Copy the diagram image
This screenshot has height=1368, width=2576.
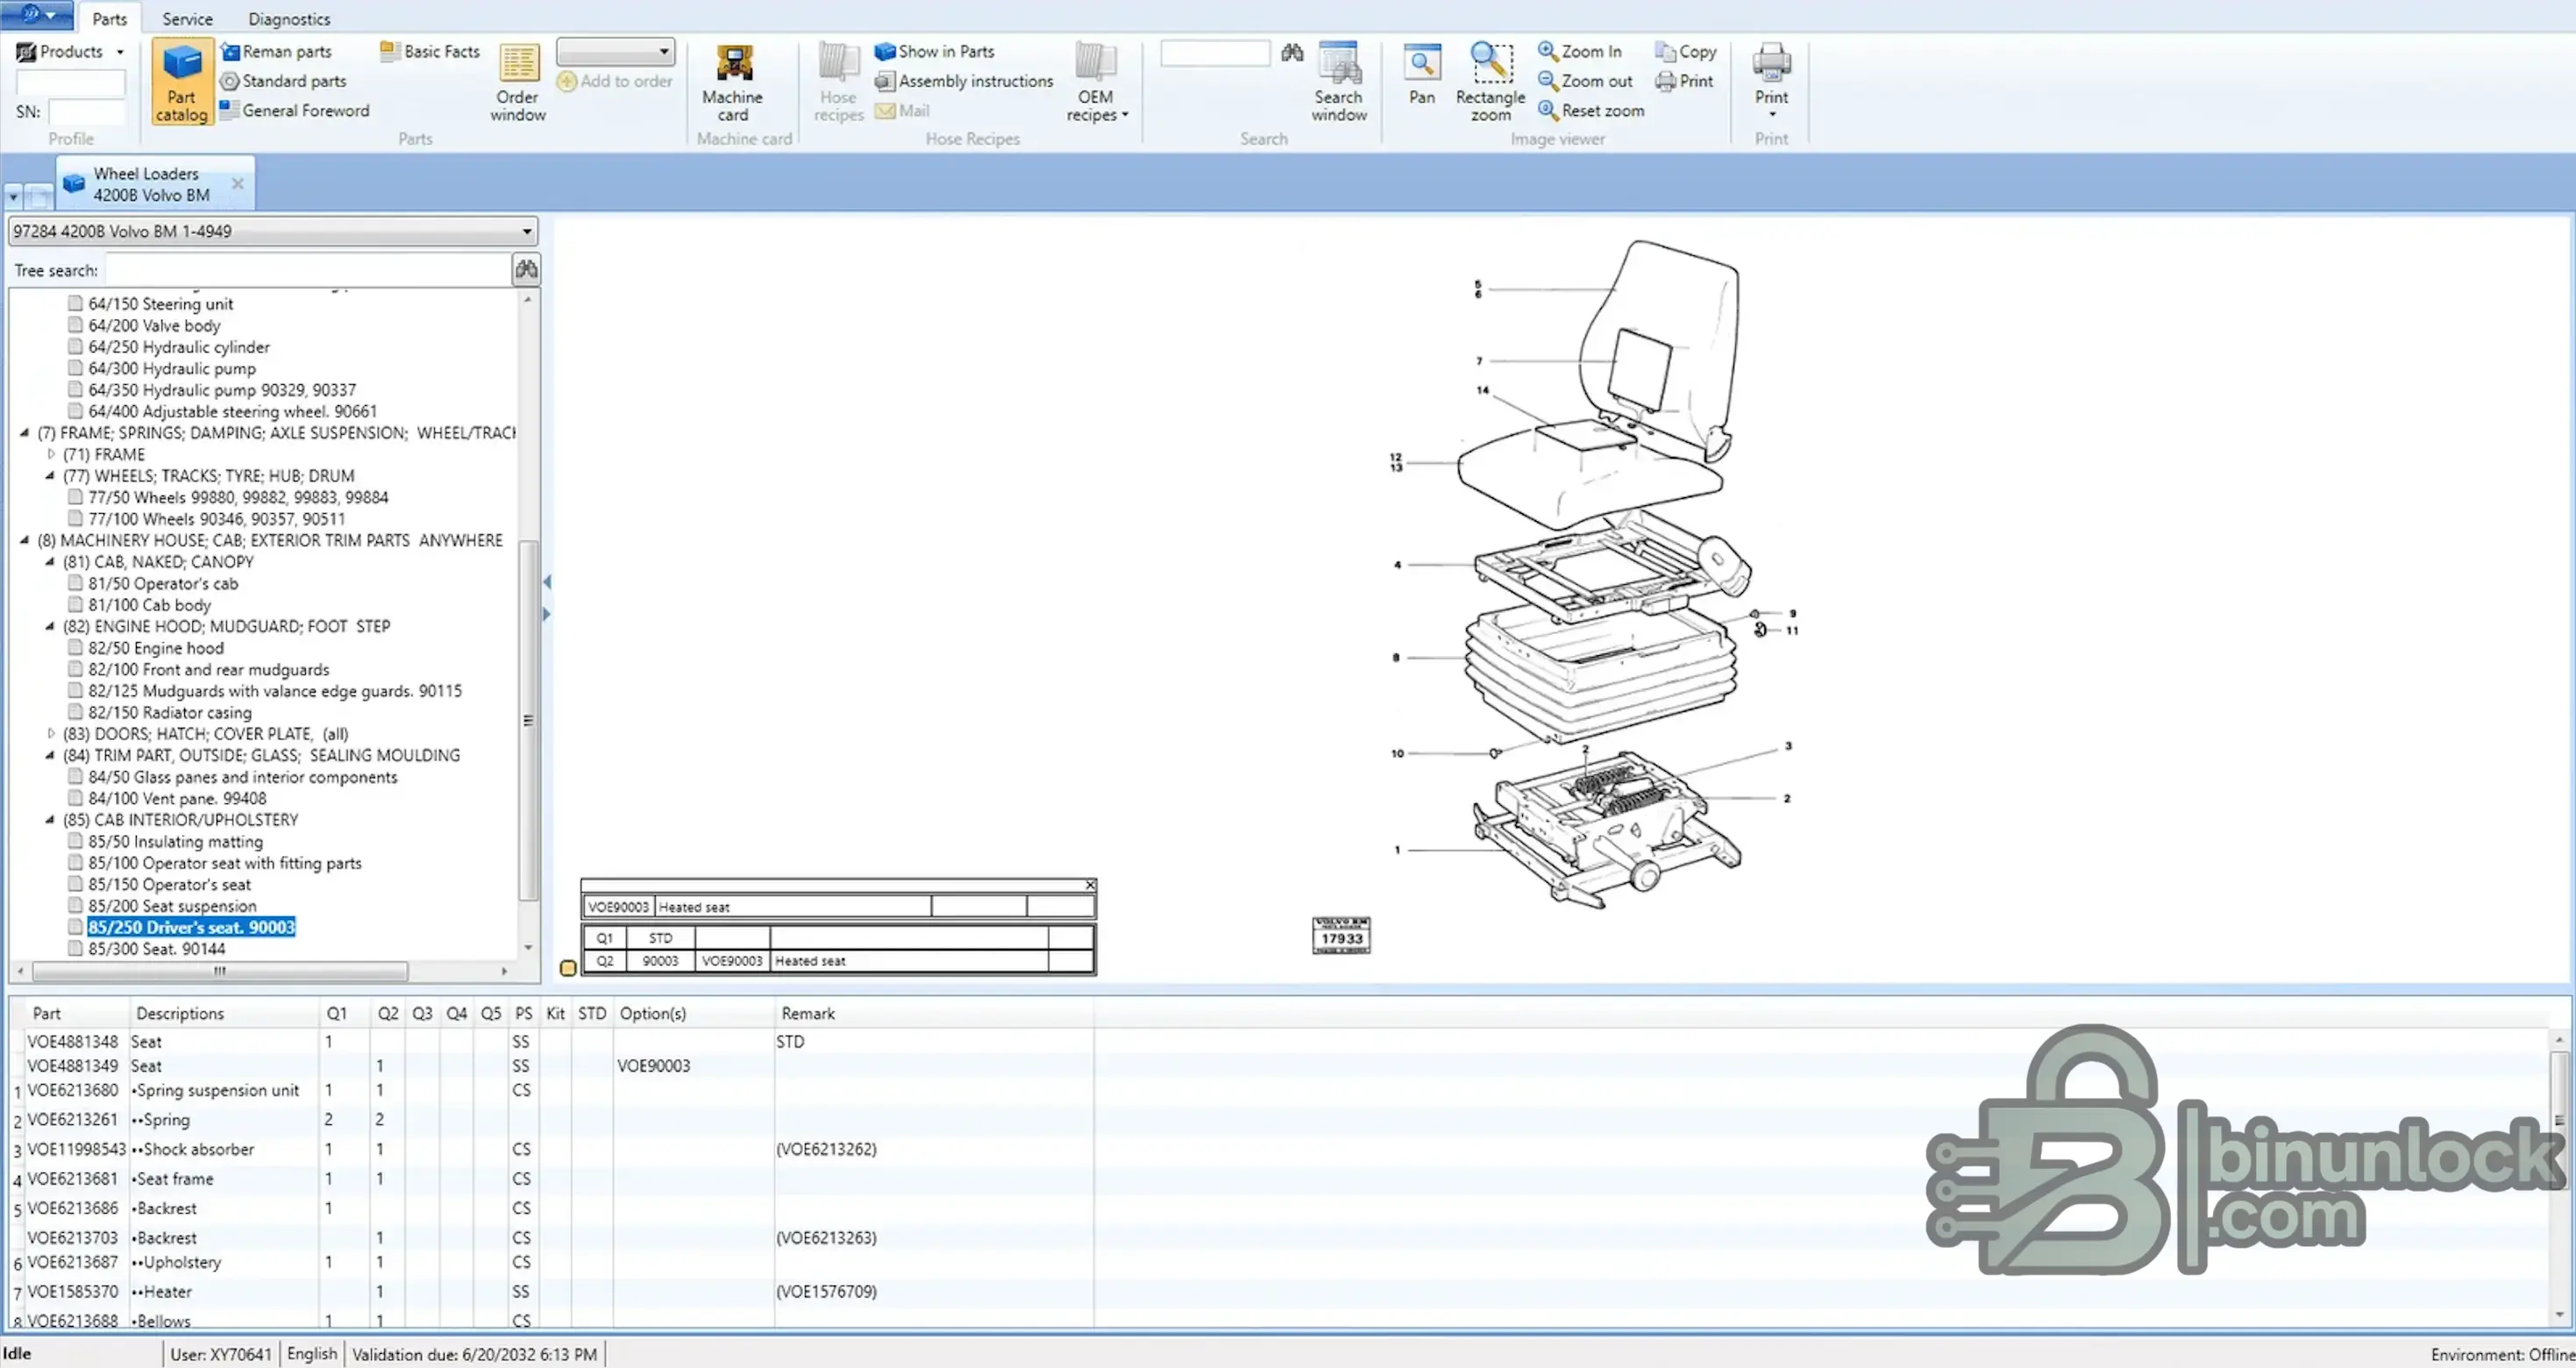click(1686, 51)
